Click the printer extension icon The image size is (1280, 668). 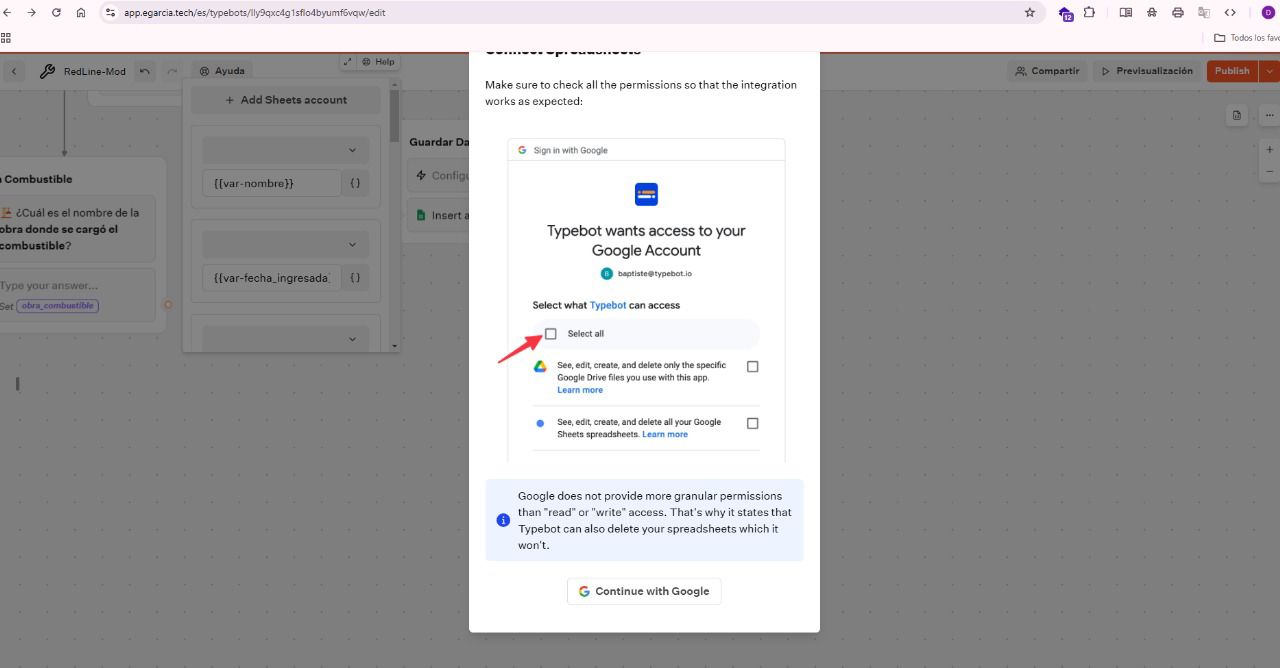1177,13
